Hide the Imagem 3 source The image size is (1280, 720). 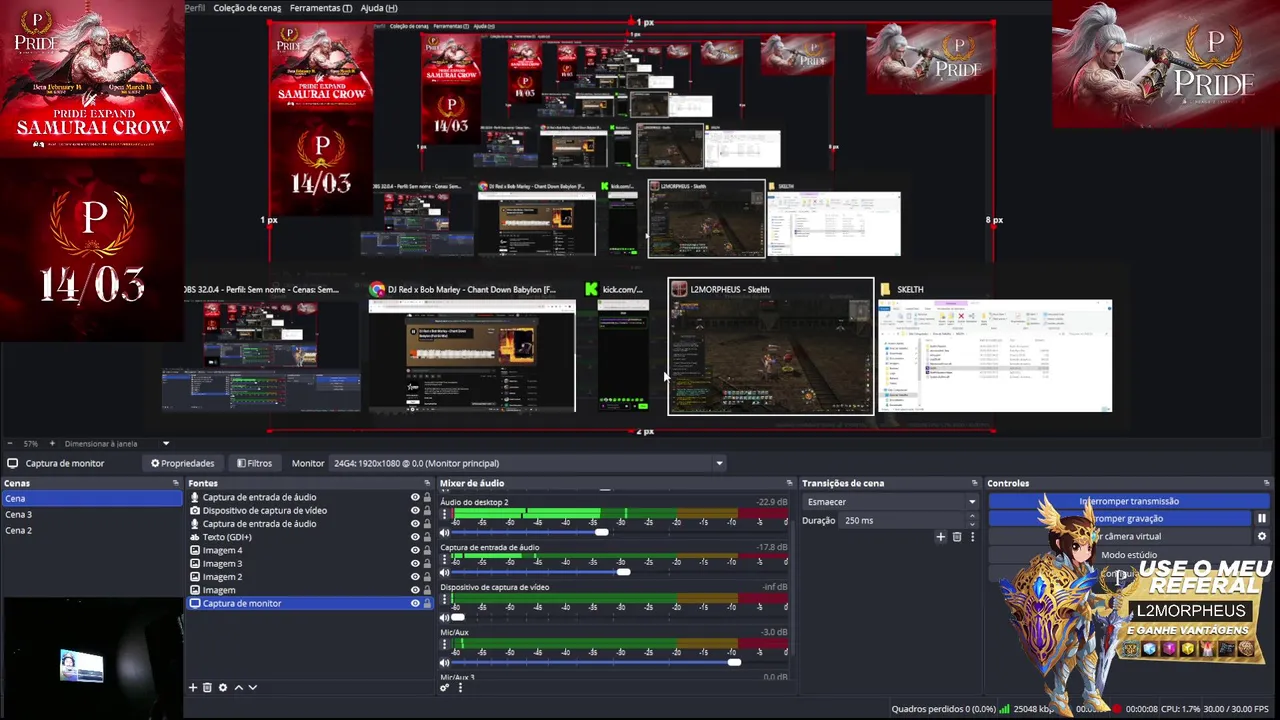tap(415, 563)
